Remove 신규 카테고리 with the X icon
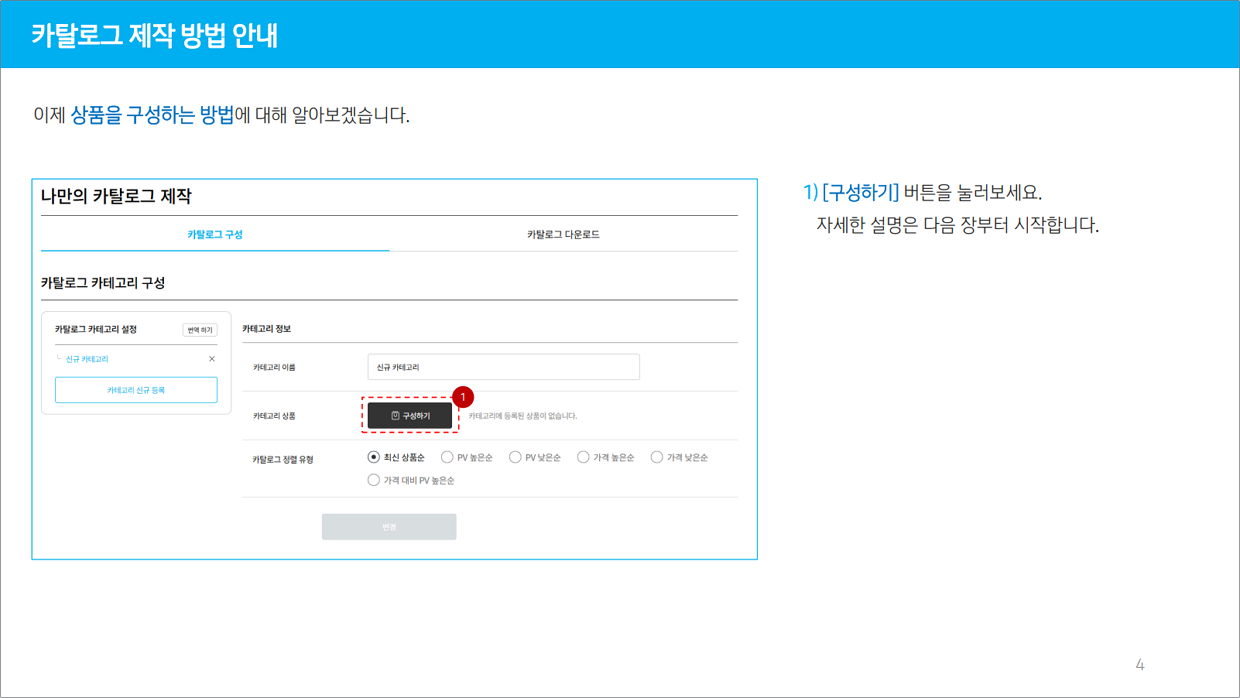The image size is (1240, 698). (x=212, y=359)
